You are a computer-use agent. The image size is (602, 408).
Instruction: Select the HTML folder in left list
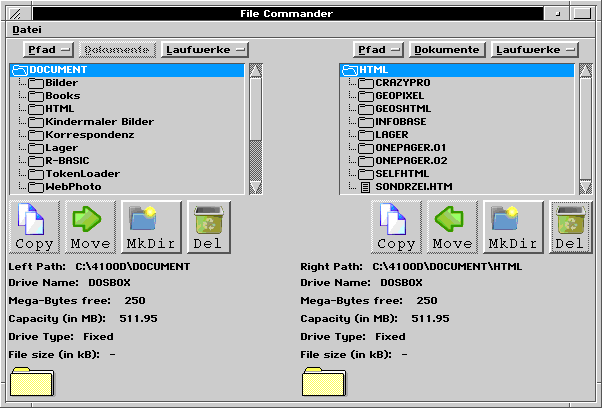pyautogui.click(x=127, y=109)
